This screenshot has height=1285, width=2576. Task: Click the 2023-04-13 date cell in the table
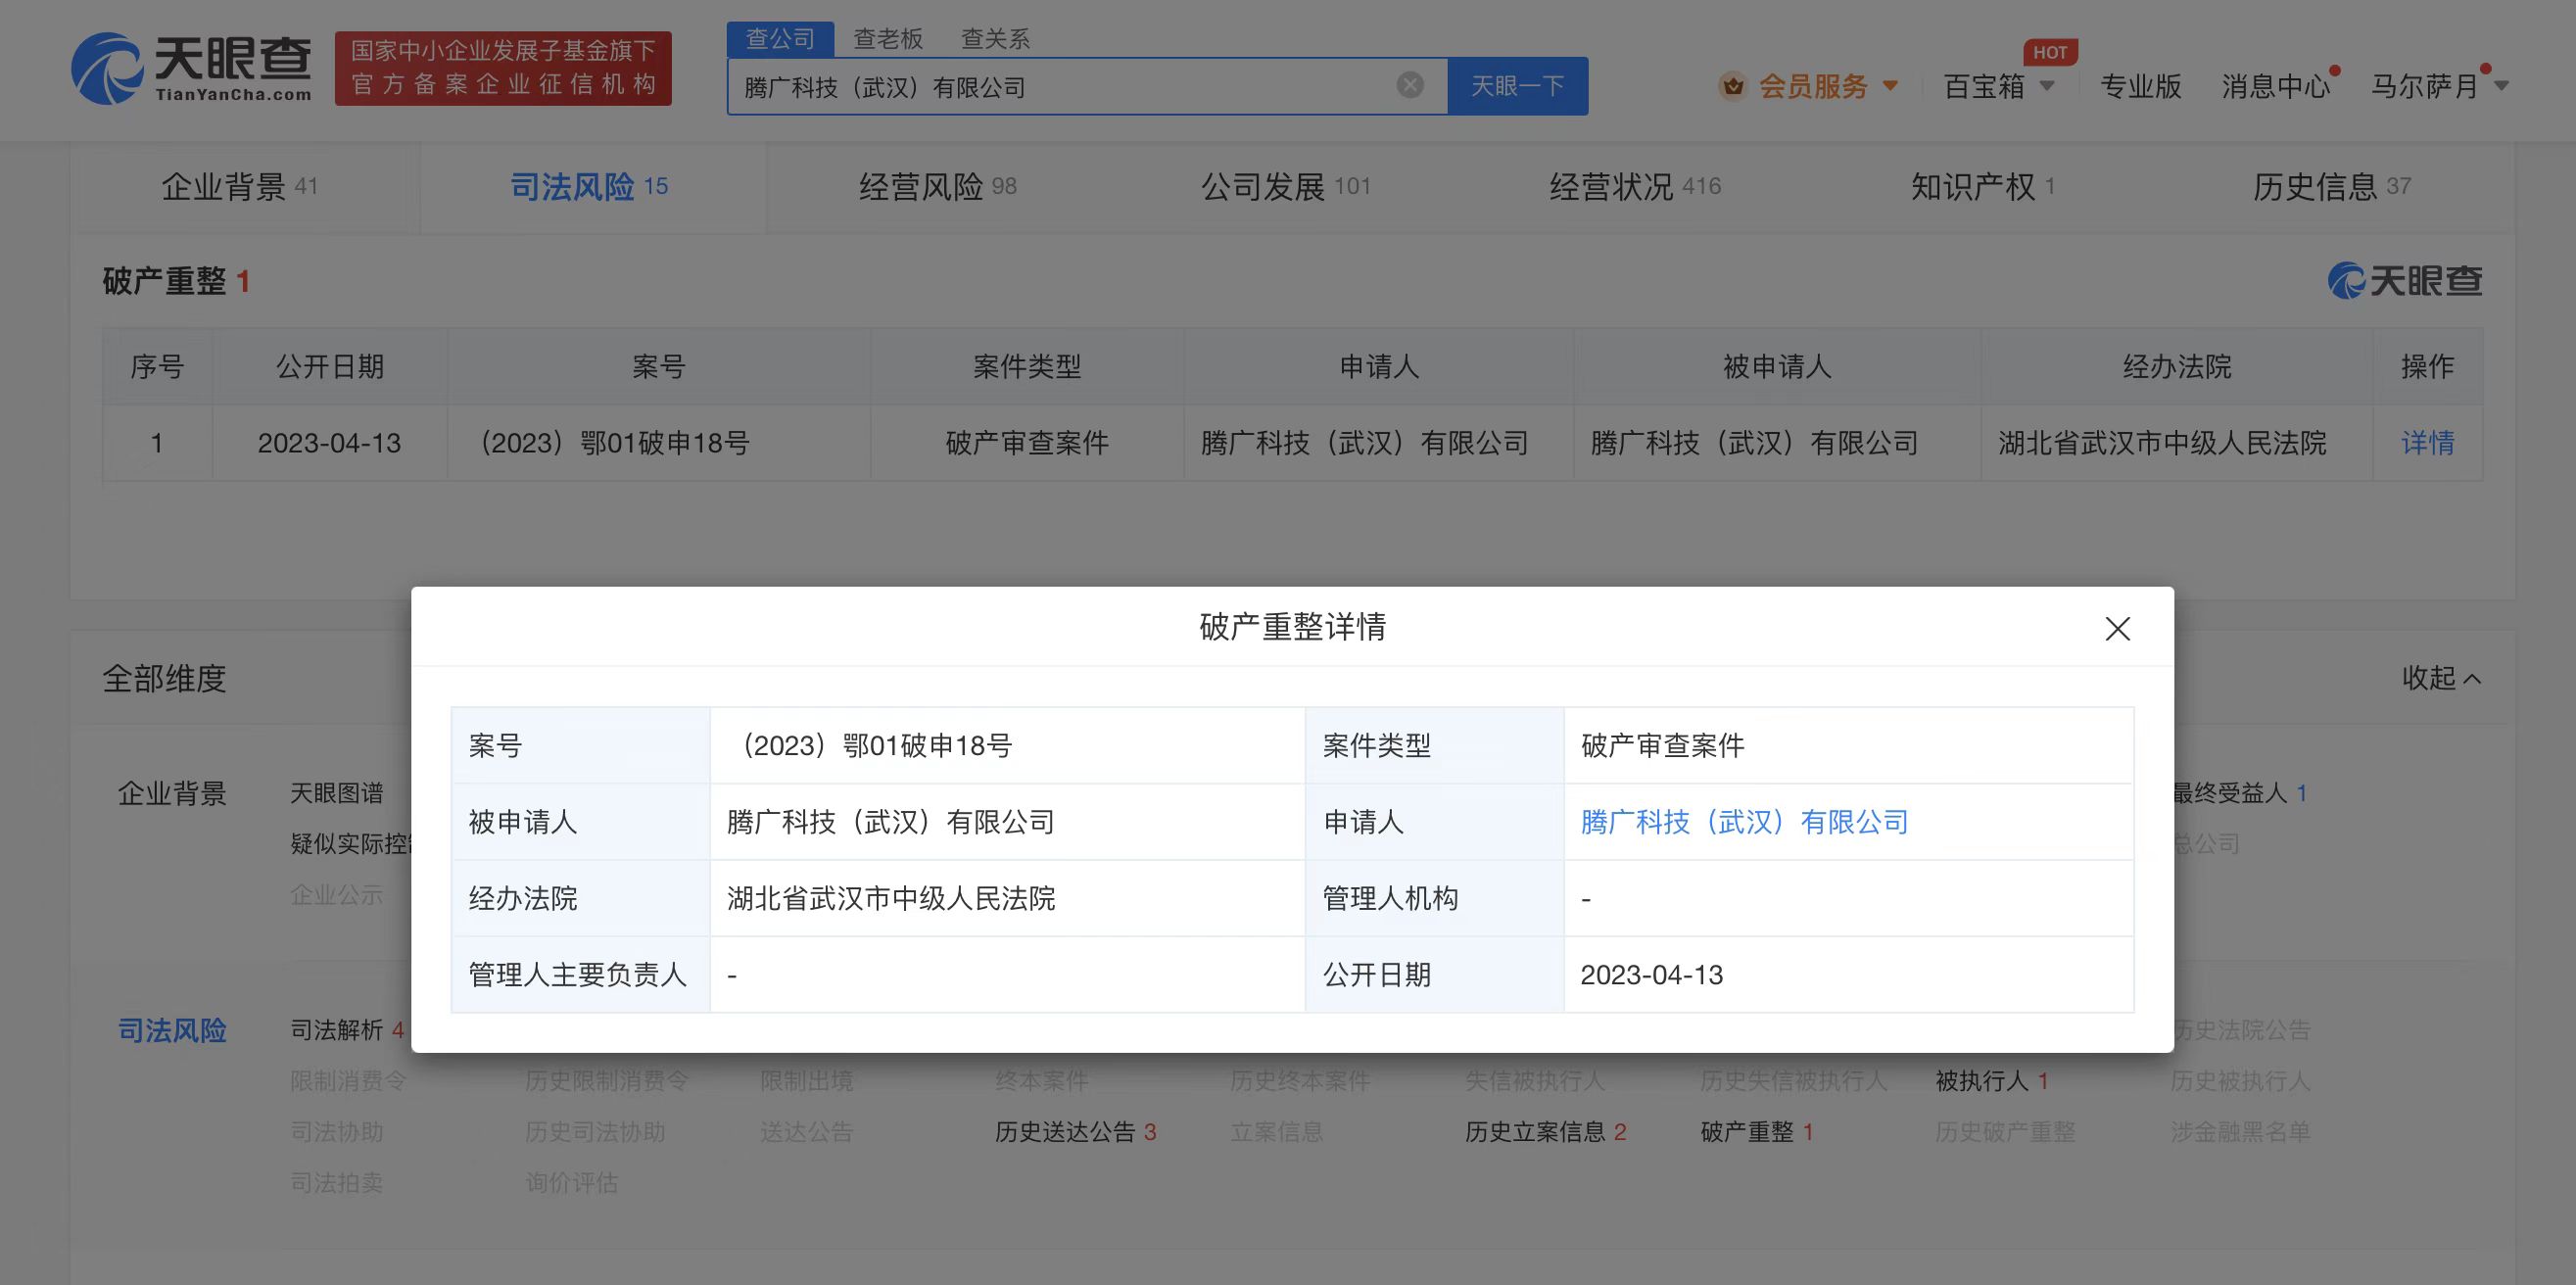tap(329, 442)
